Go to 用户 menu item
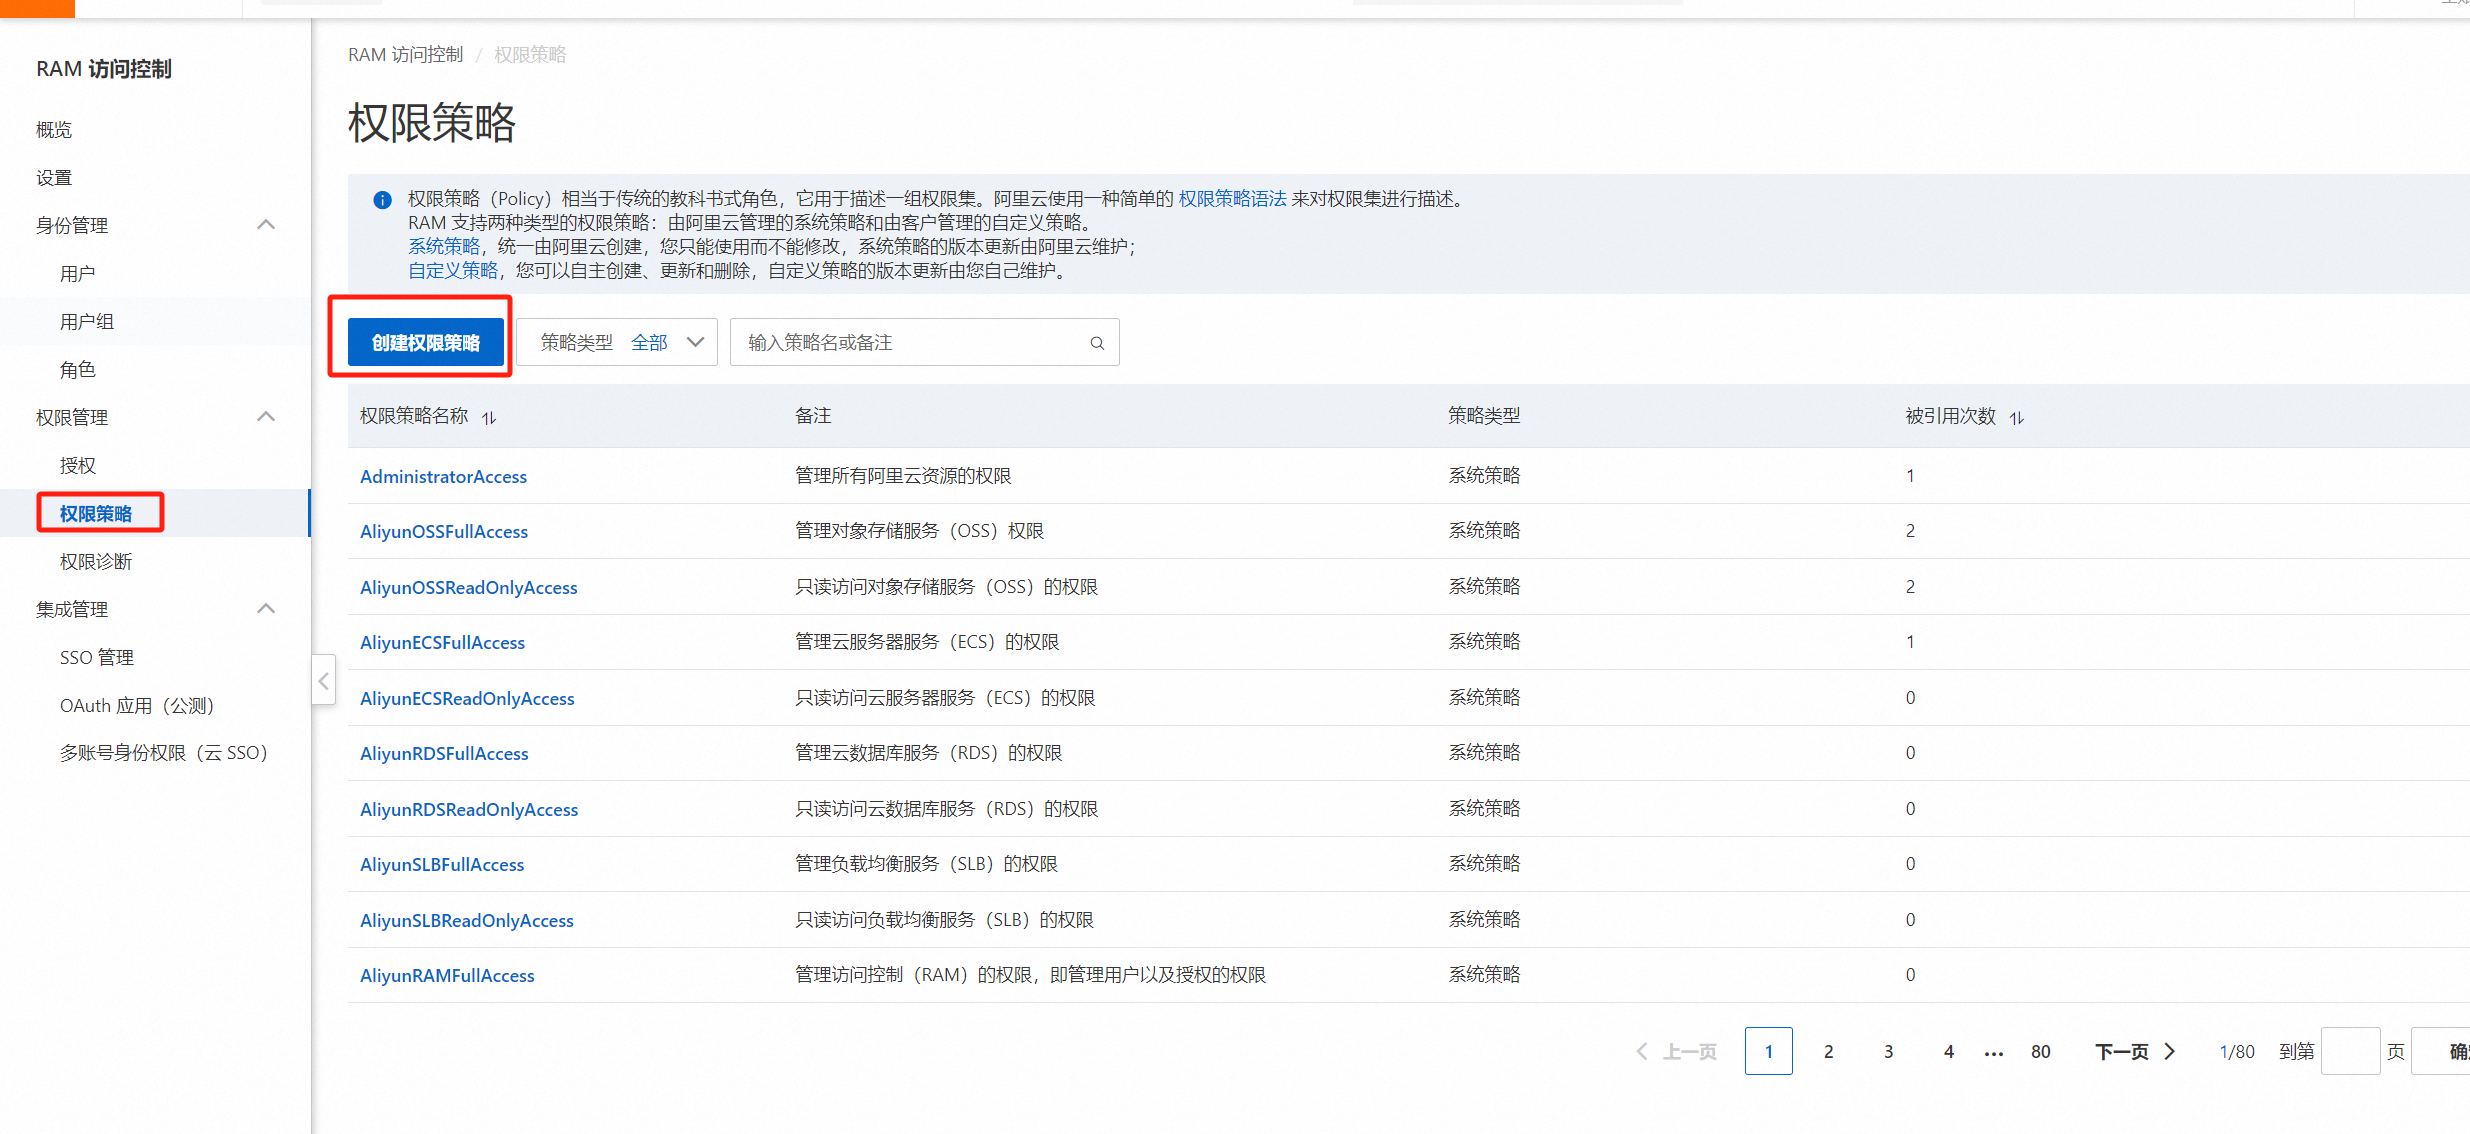Viewport: 2470px width, 1134px height. pos(77,274)
